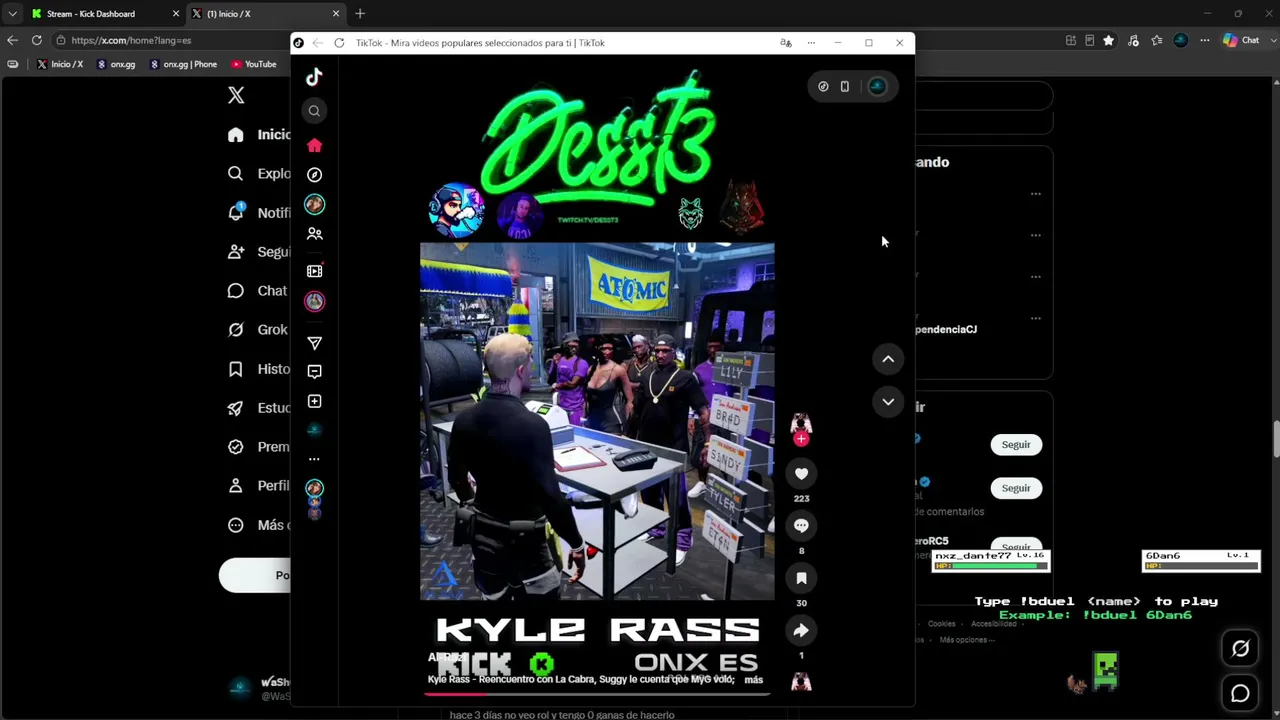Image resolution: width=1280 pixels, height=720 pixels.
Task: Open Perfil in the X sidebar
Action: pyautogui.click(x=259, y=486)
